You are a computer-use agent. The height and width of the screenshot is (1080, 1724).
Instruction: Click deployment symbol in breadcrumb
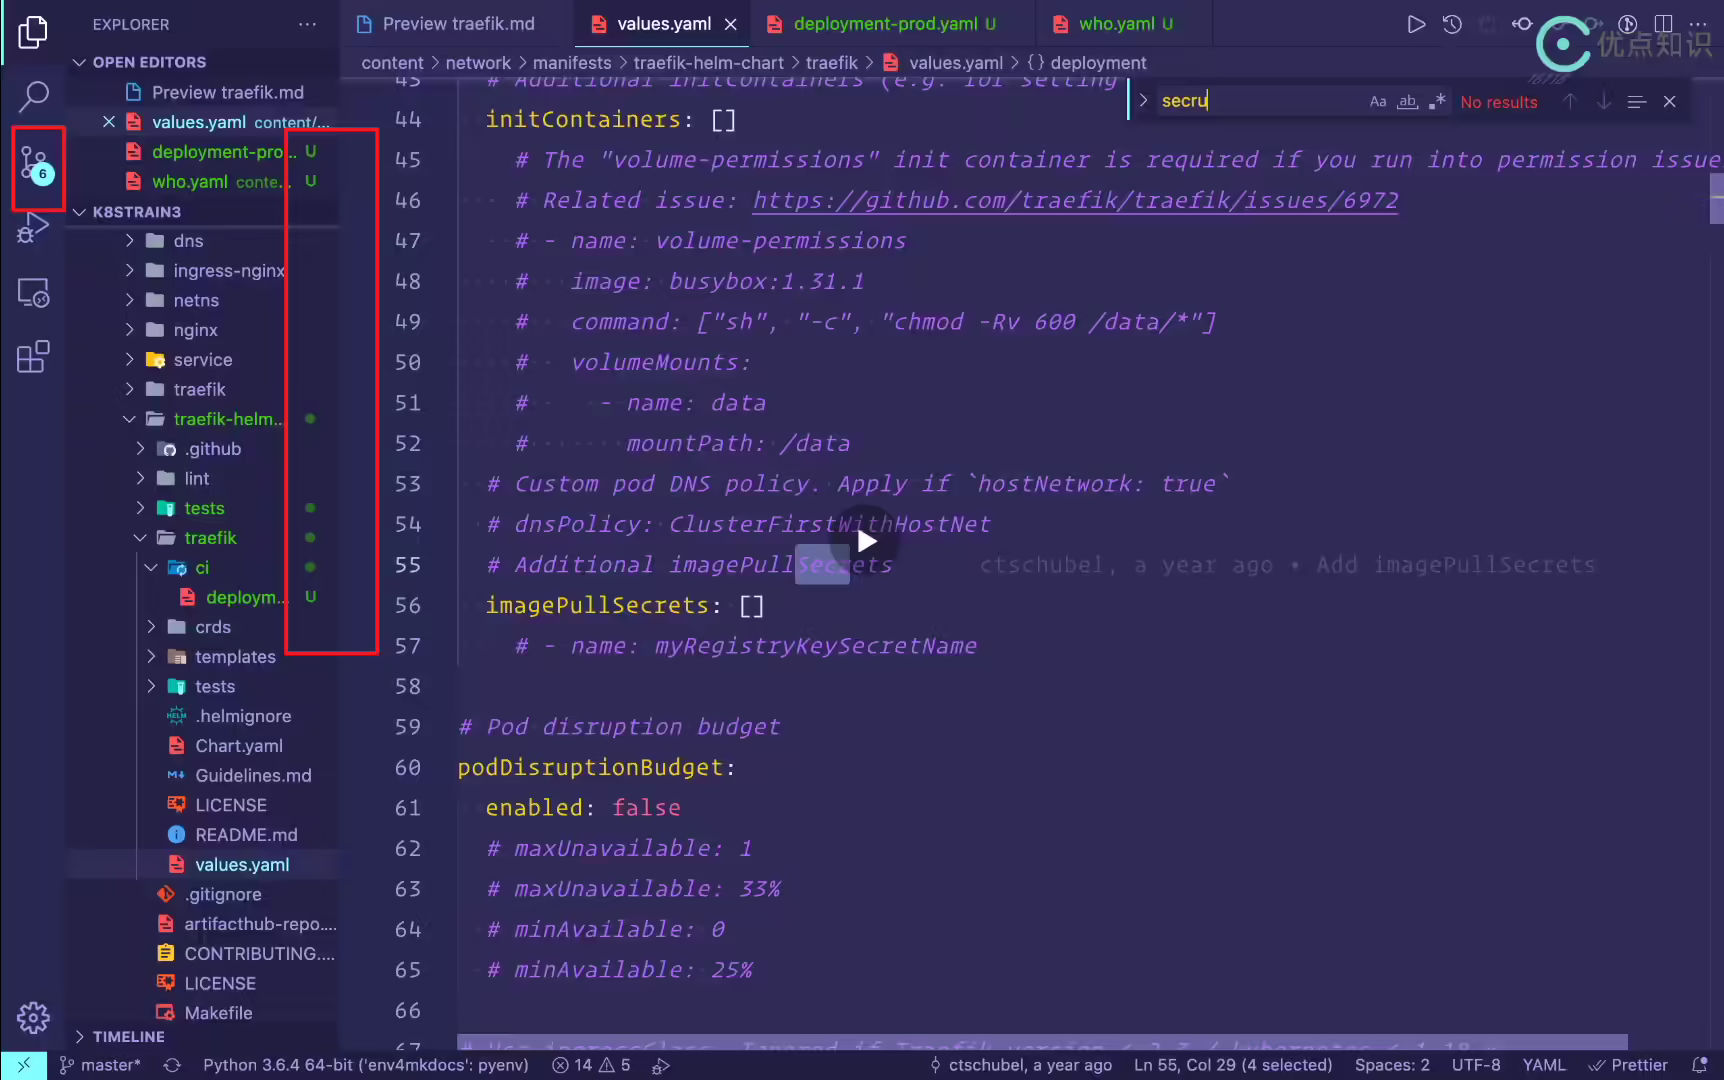click(x=1087, y=63)
